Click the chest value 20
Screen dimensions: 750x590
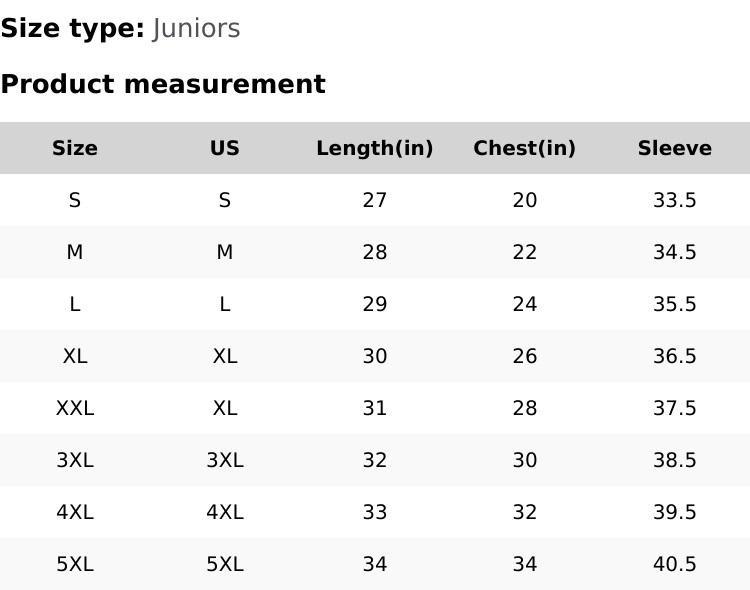pyautogui.click(x=525, y=200)
